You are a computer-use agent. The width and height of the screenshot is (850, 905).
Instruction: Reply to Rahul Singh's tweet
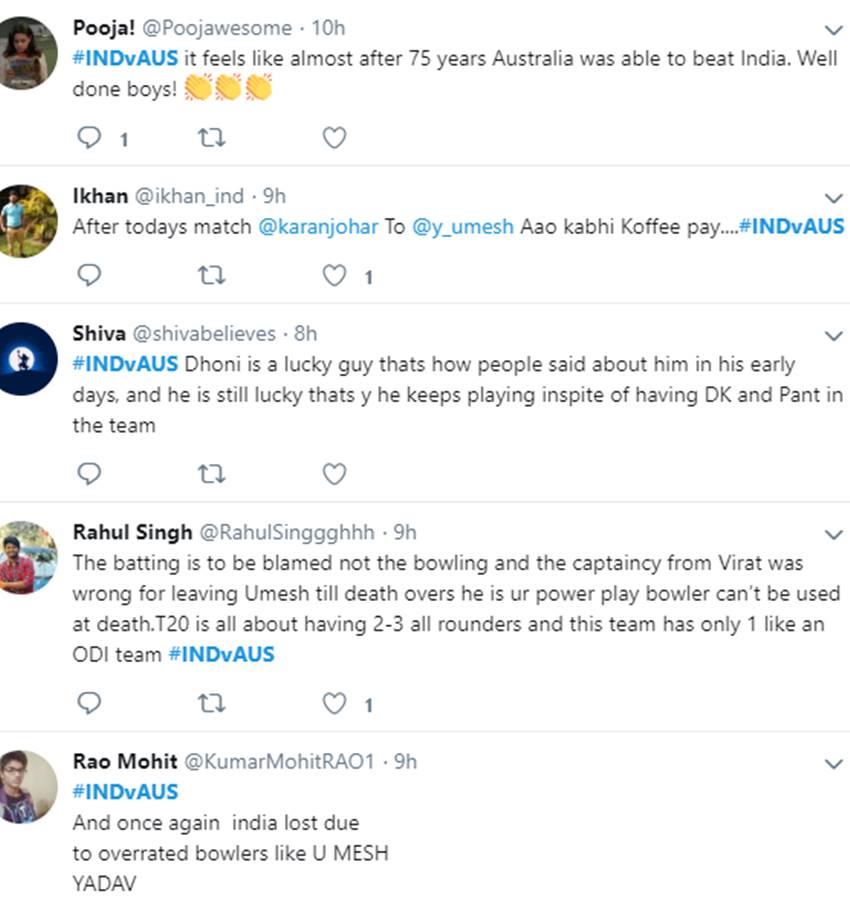[x=90, y=704]
